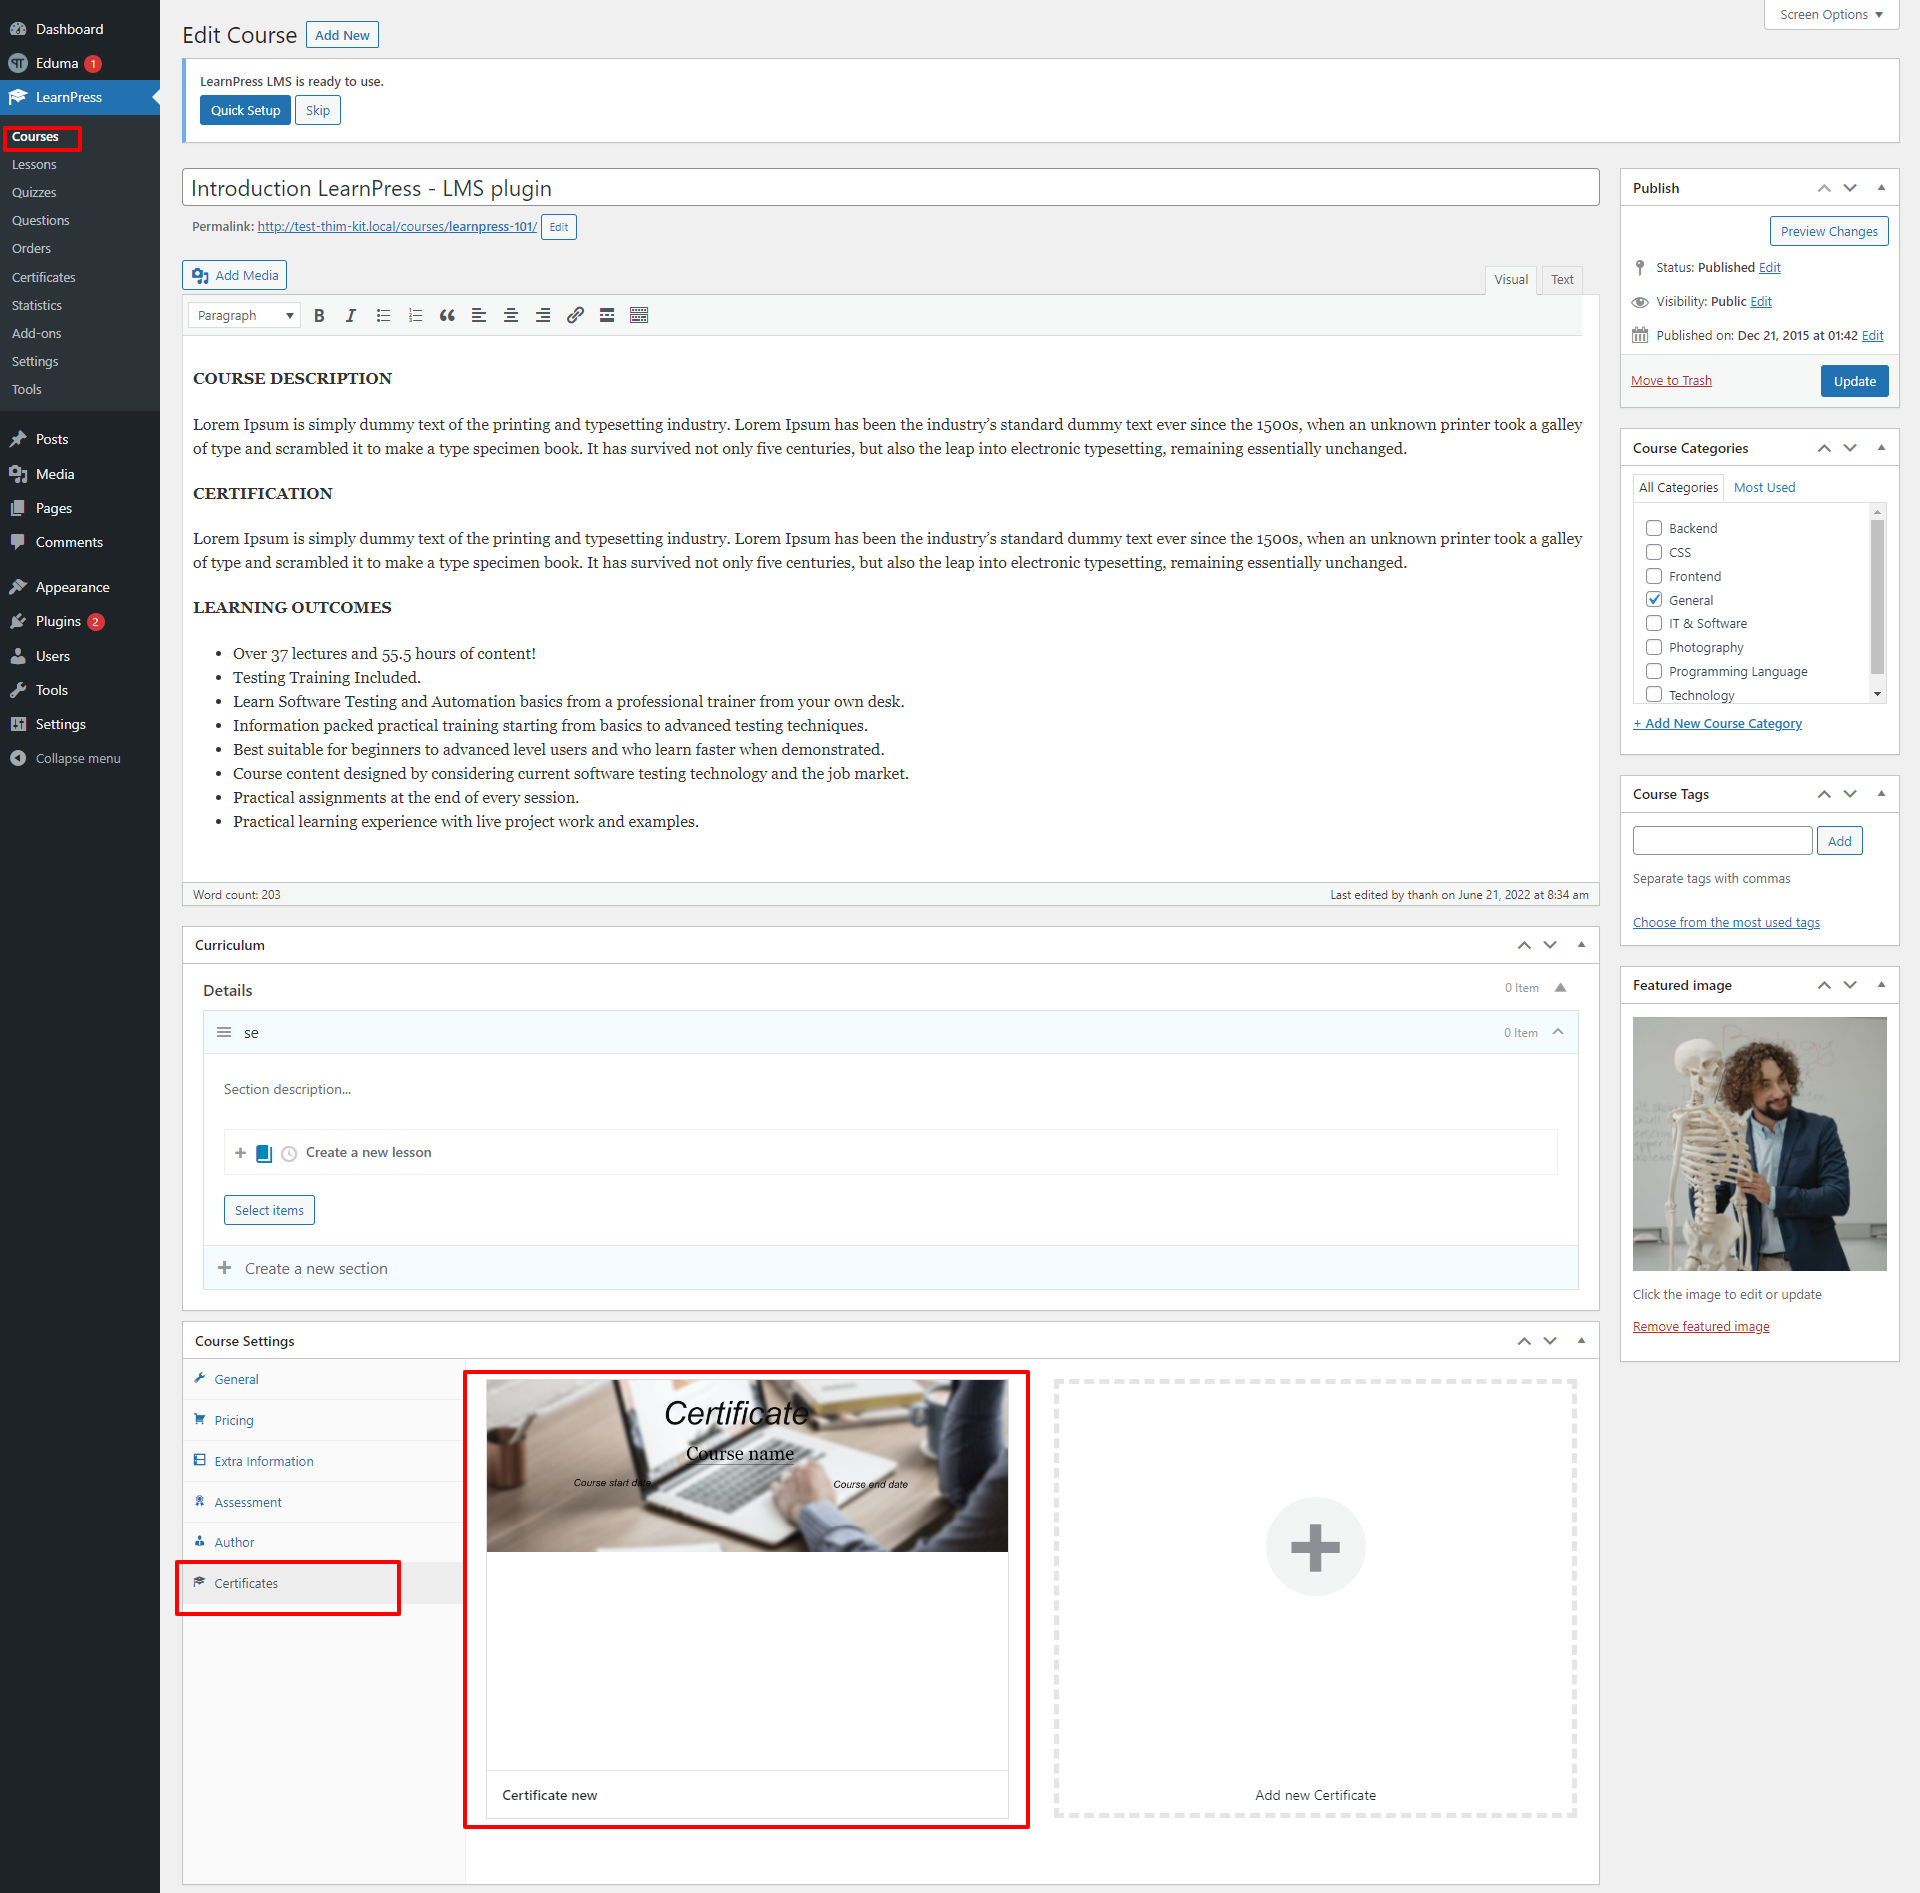Screen dimensions: 1920x1893
Task: Open the Assessment course settings tab
Action: 323,1502
